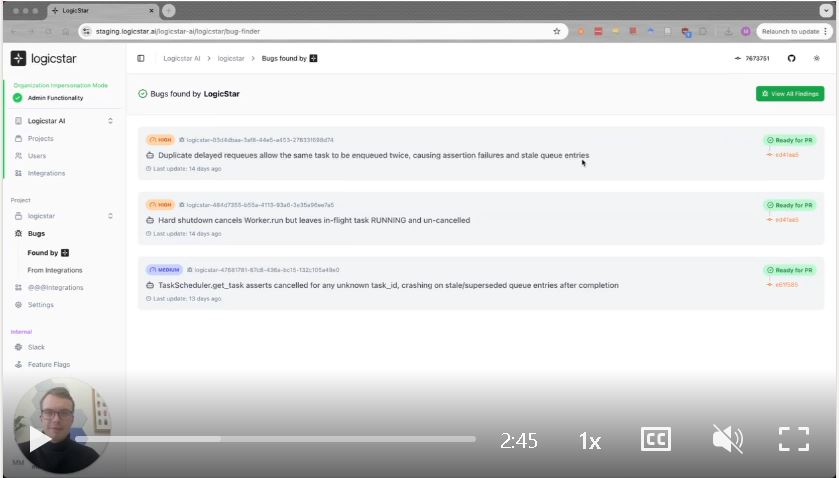Click commit link on Duplicate delayed bug

pos(782,155)
